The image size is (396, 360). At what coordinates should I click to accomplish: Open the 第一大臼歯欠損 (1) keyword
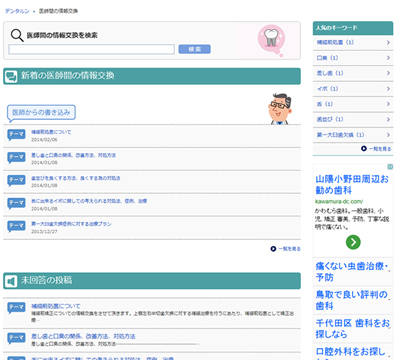pos(353,135)
